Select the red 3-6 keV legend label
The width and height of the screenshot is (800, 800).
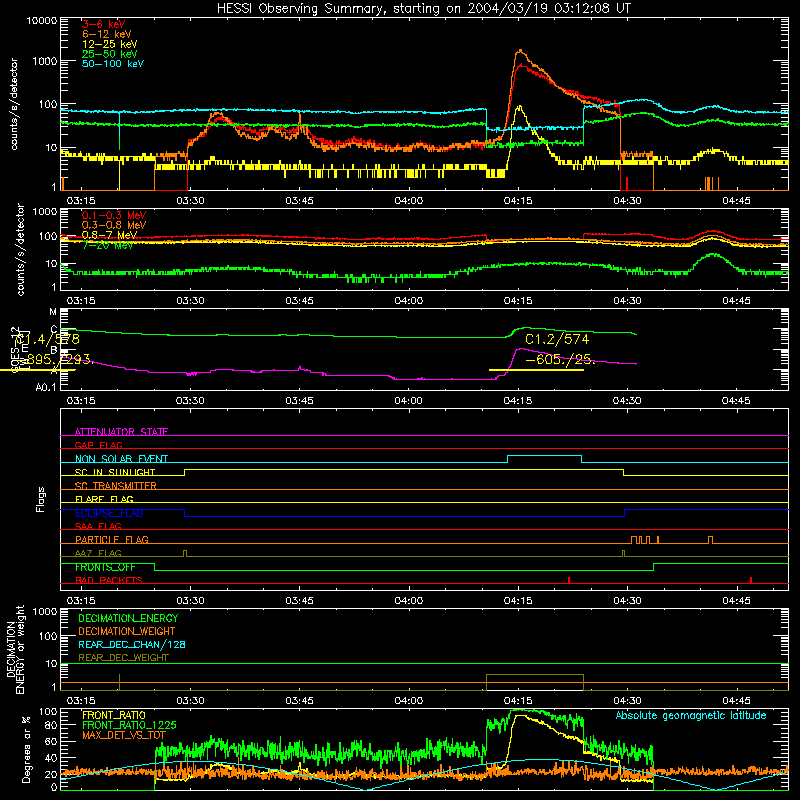tap(104, 24)
